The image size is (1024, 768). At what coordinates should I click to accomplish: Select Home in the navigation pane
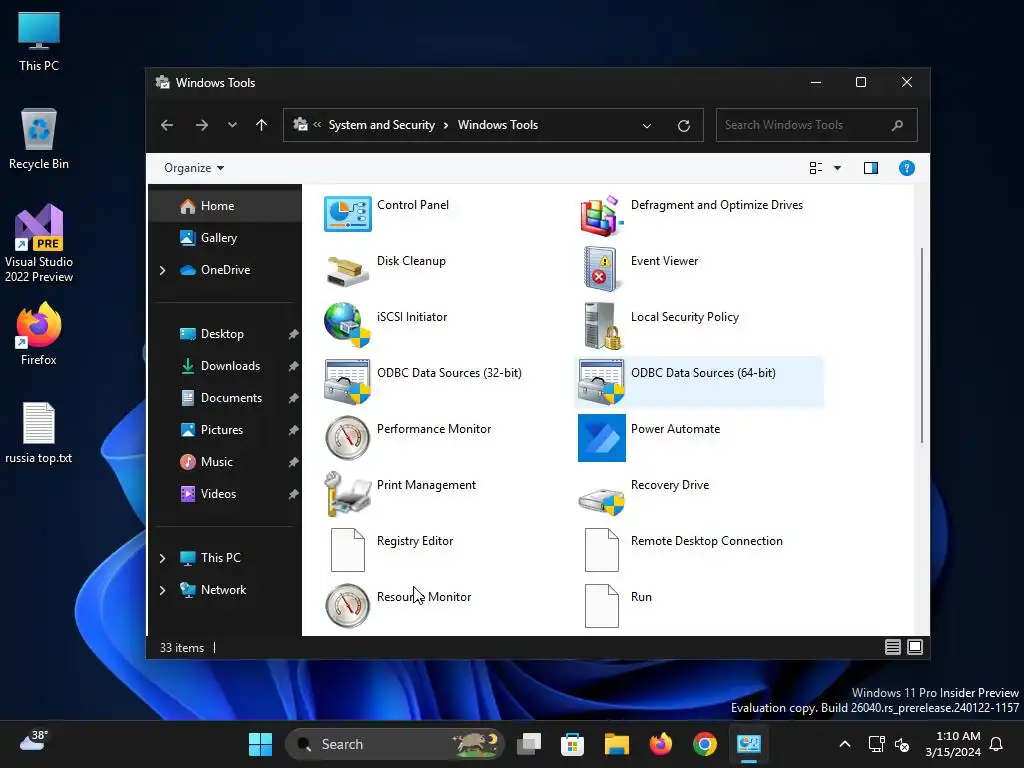[225, 206]
